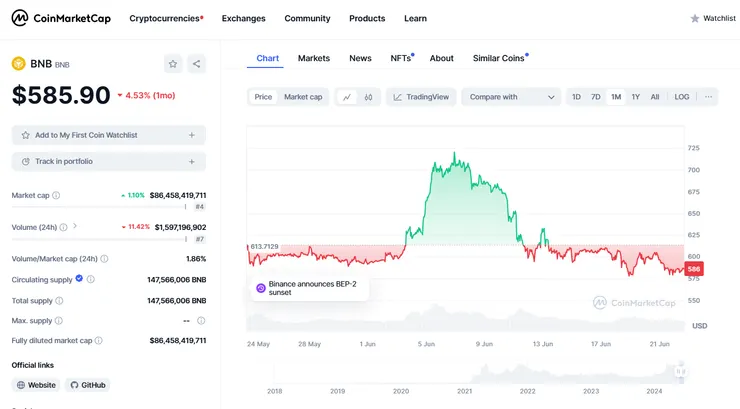Open the Compare with dropdown
Image resolution: width=740 pixels, height=409 pixels.
click(x=511, y=97)
